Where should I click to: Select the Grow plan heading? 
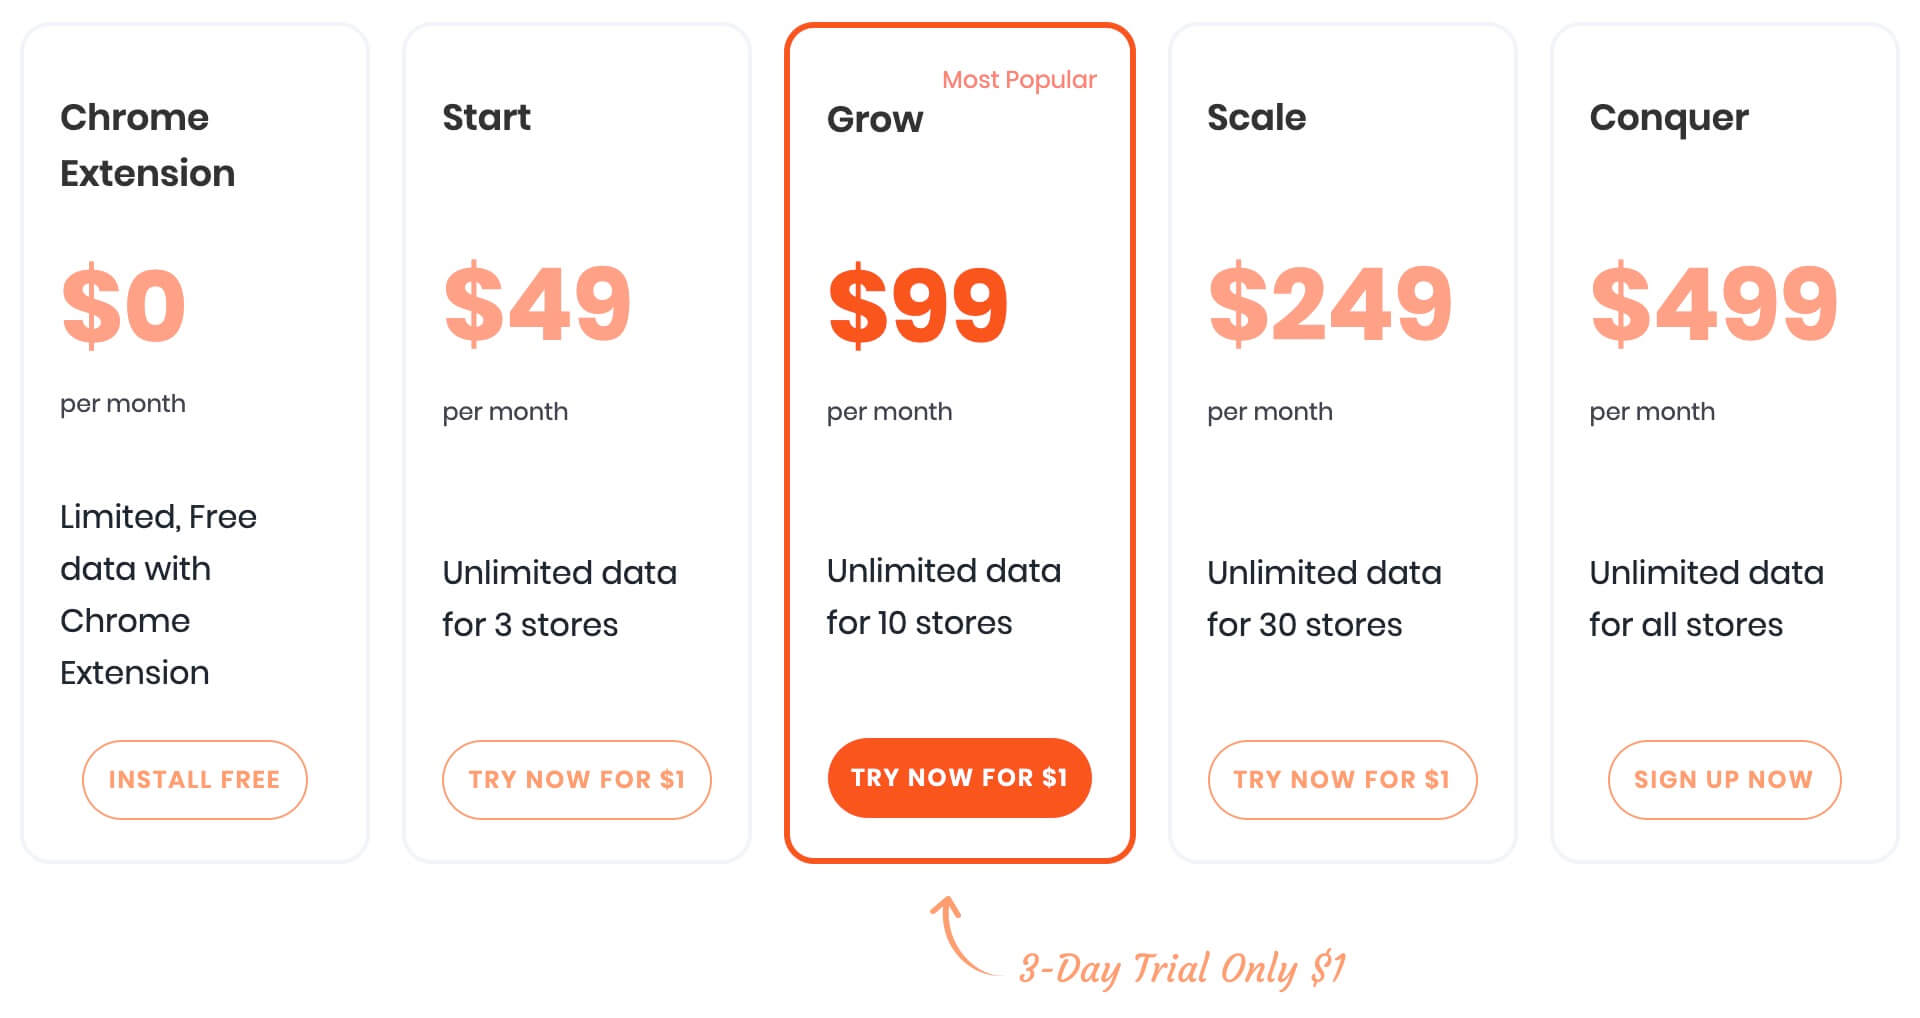875,119
